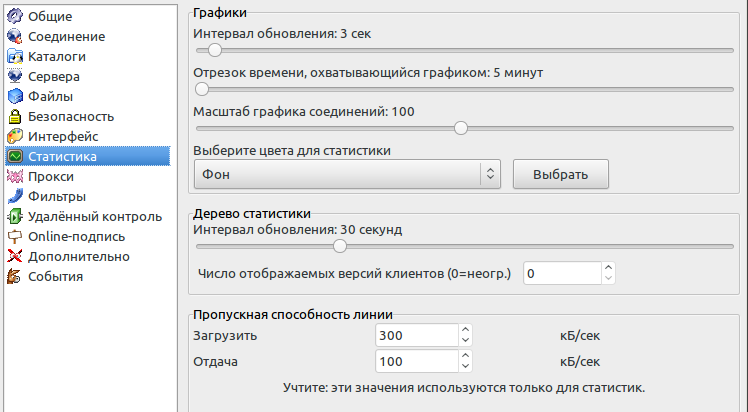
Task: Increase the Отдача bandwidth value
Action: (x=466, y=356)
